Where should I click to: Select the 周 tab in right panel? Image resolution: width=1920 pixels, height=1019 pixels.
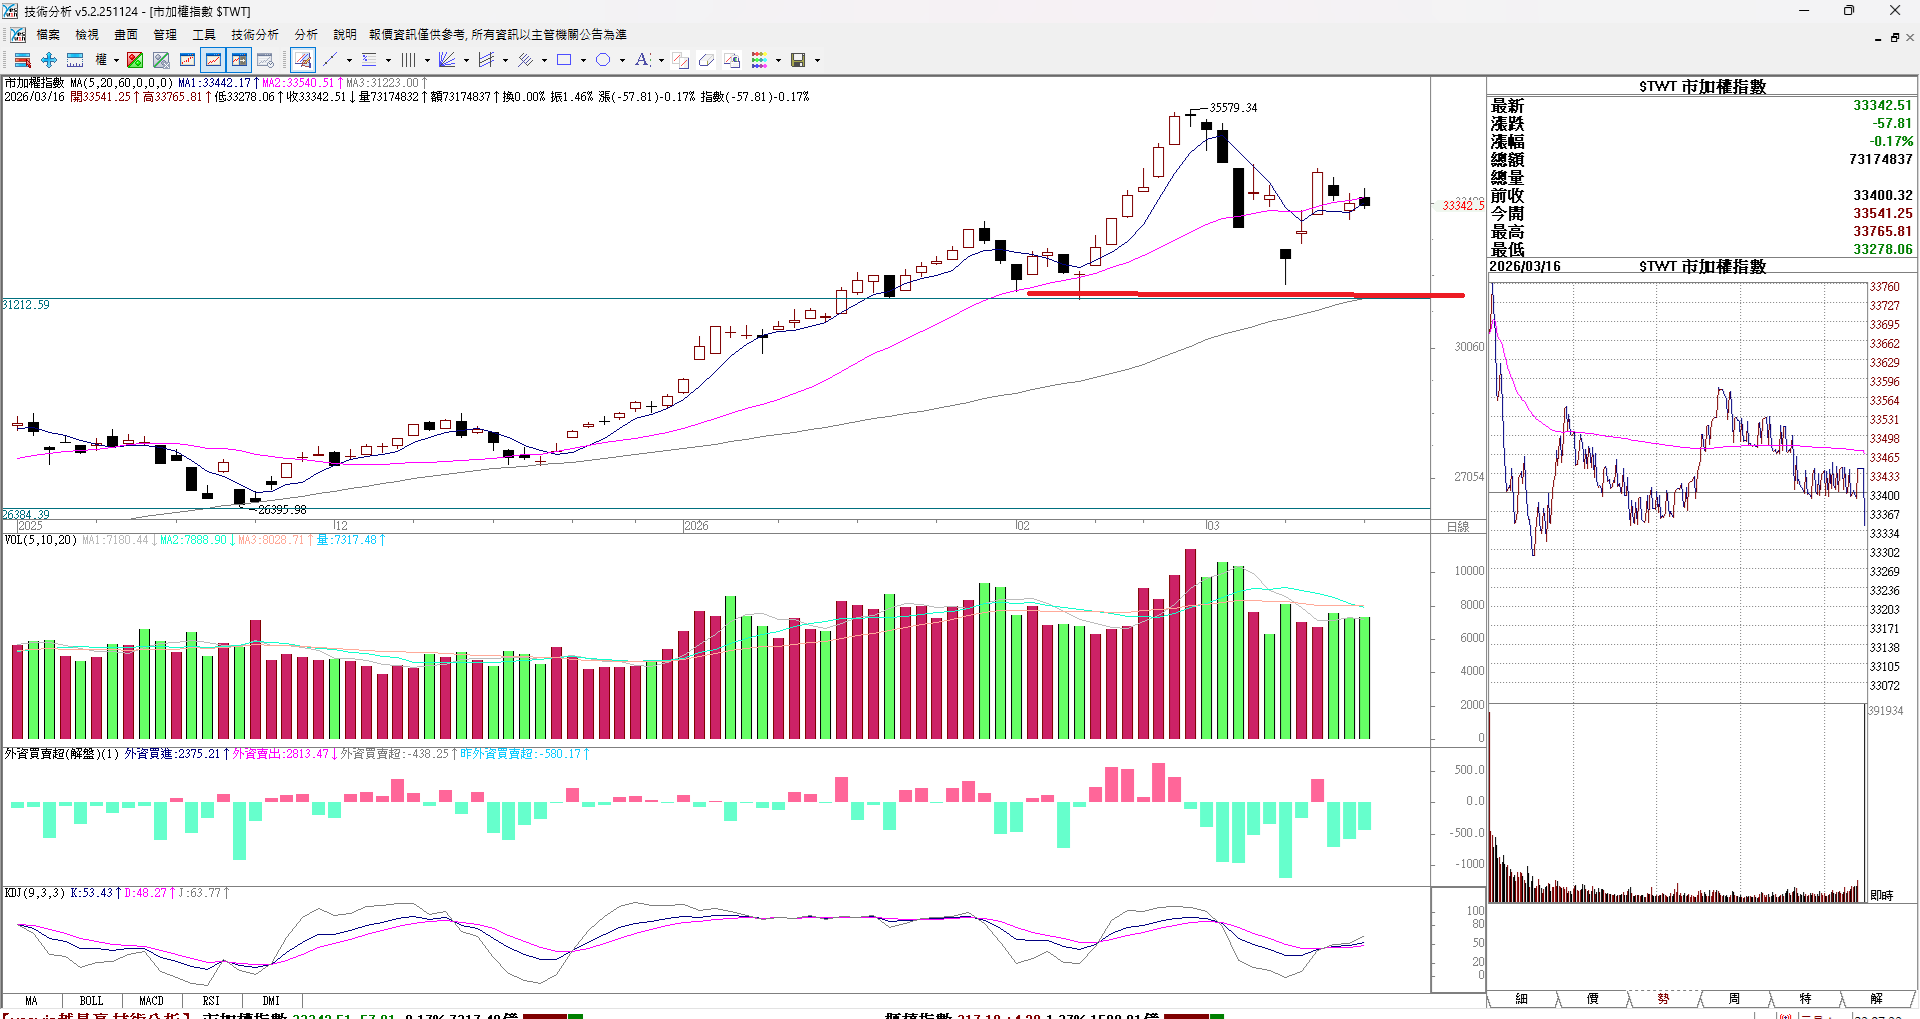pos(1734,999)
